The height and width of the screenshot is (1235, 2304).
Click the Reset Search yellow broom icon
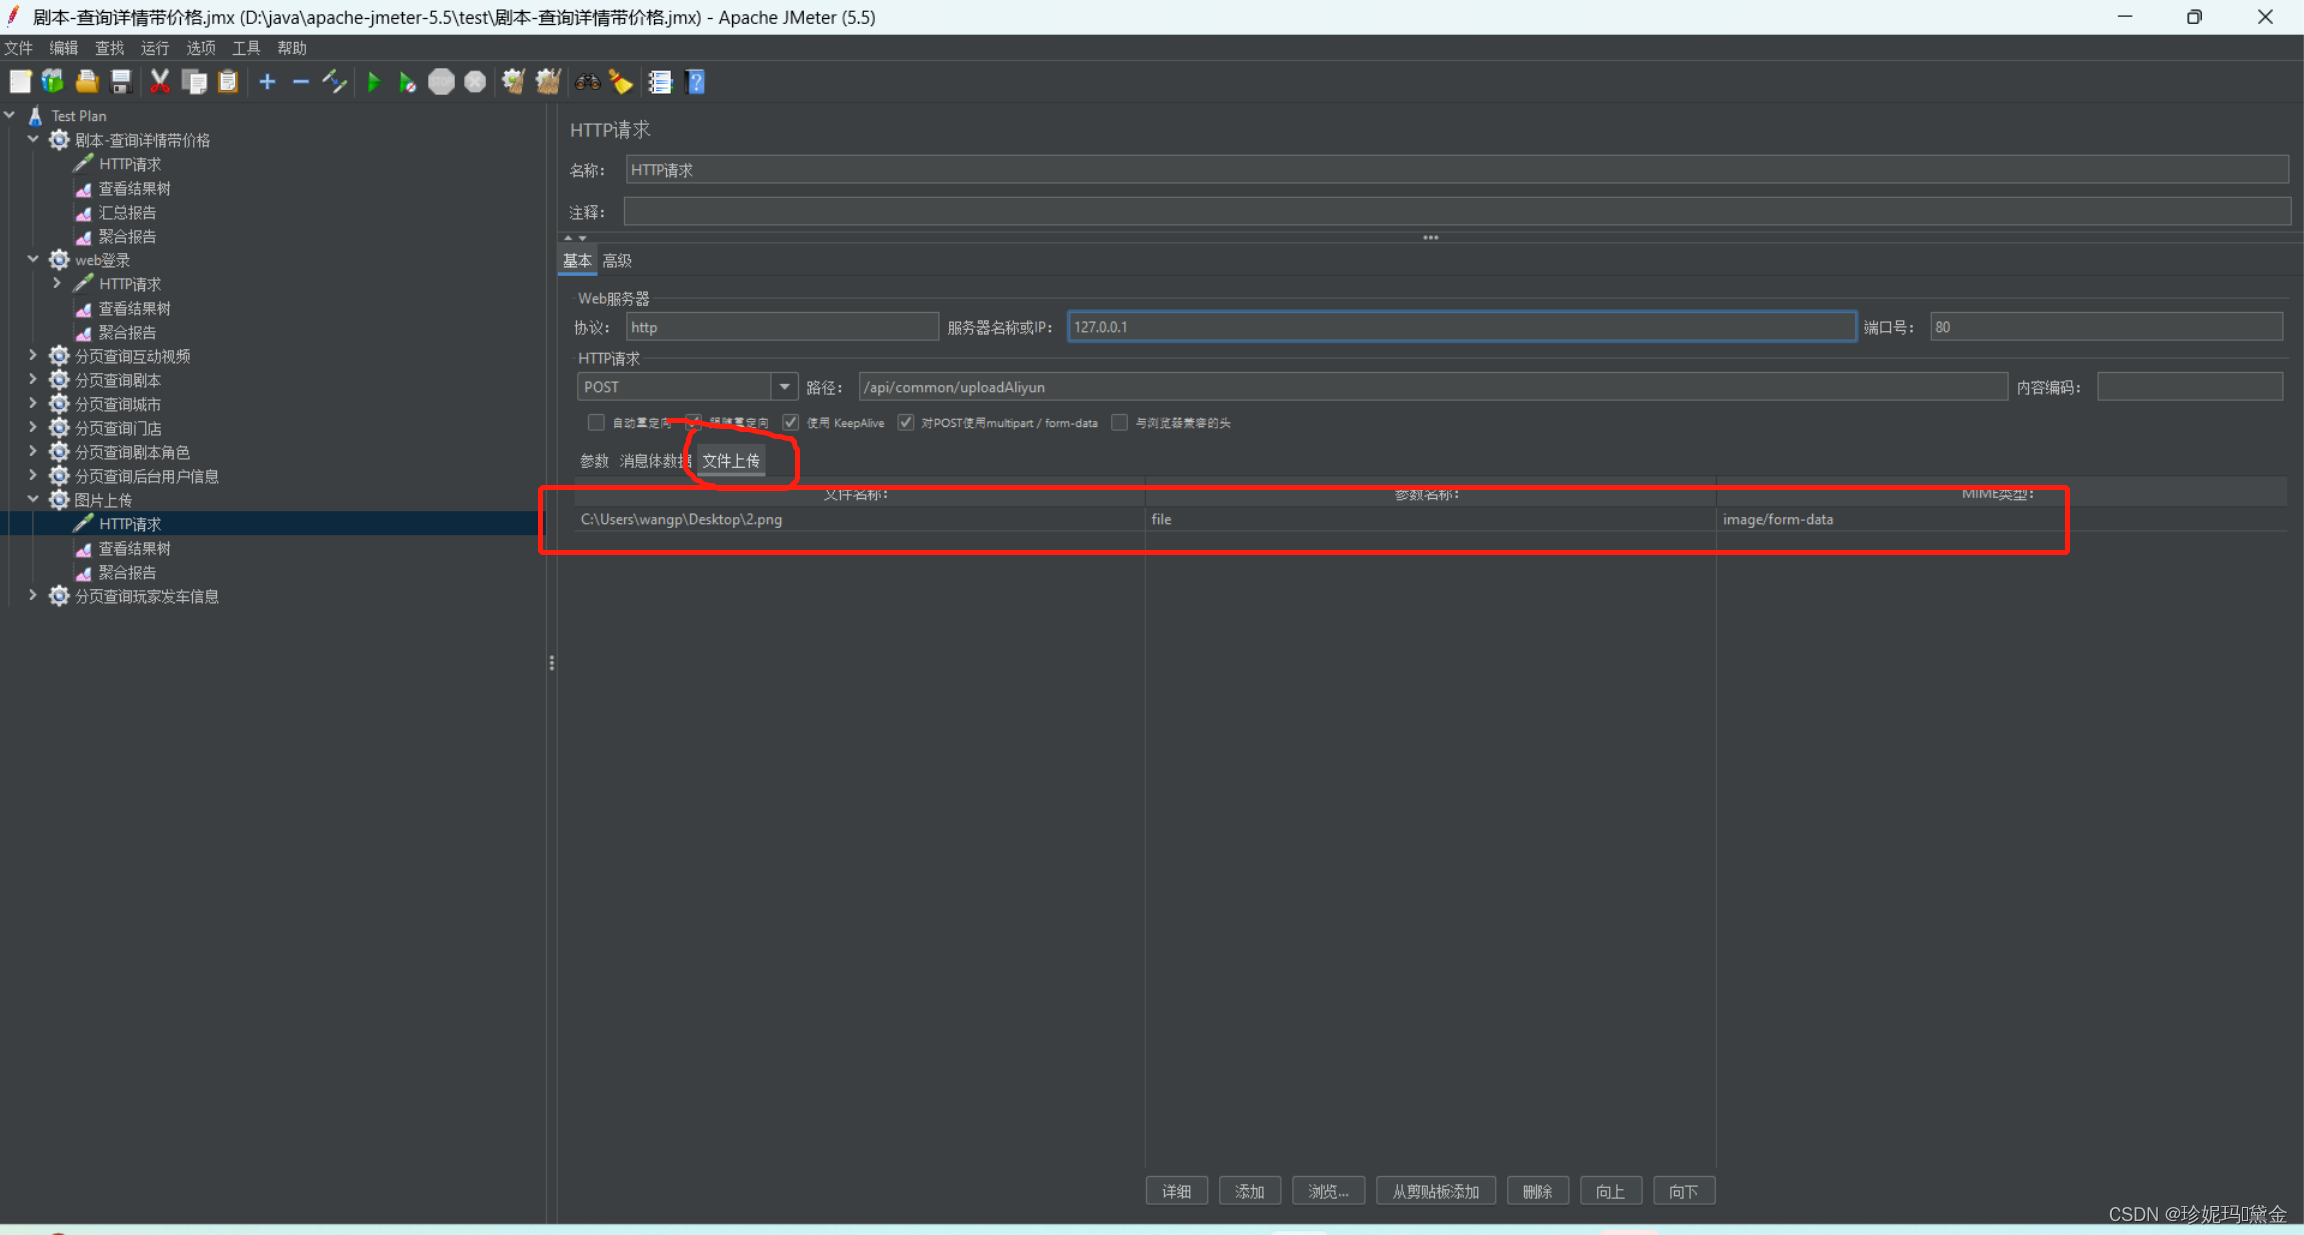click(x=621, y=82)
